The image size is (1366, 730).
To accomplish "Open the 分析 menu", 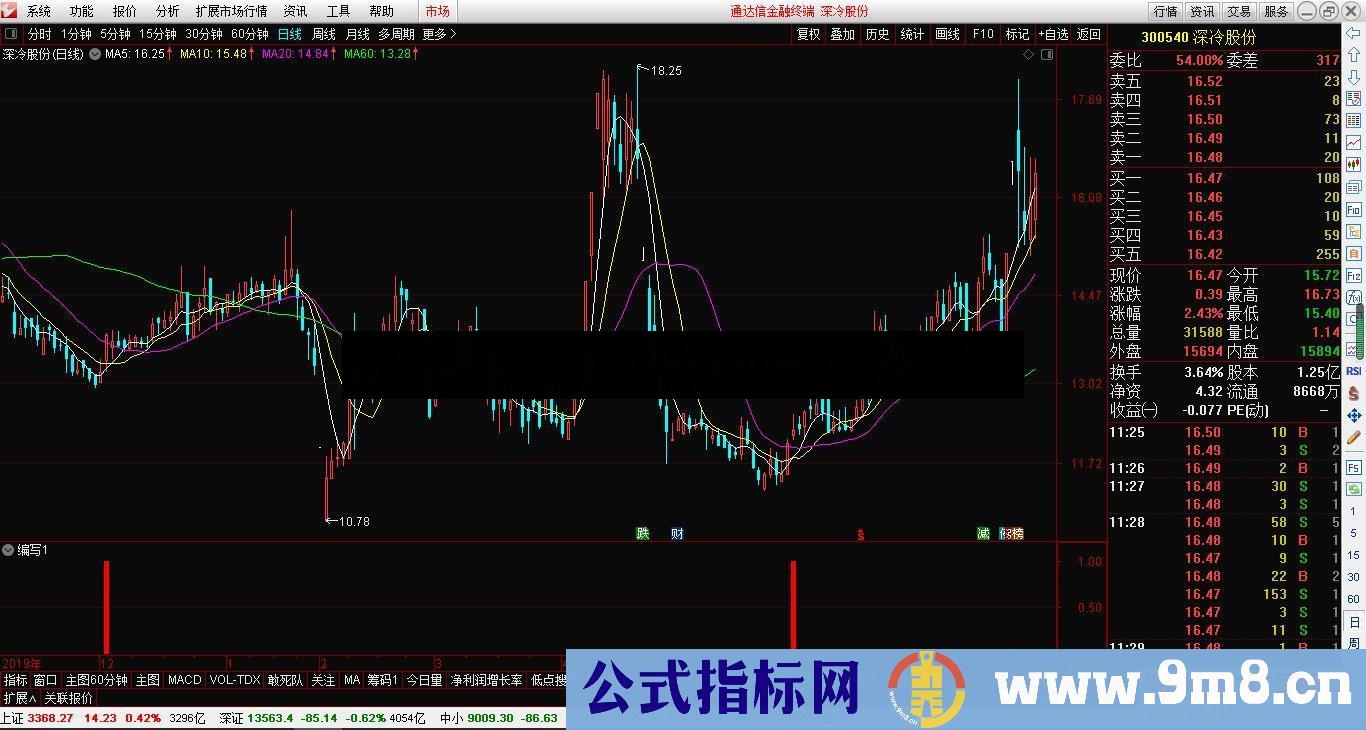I will 167,11.
